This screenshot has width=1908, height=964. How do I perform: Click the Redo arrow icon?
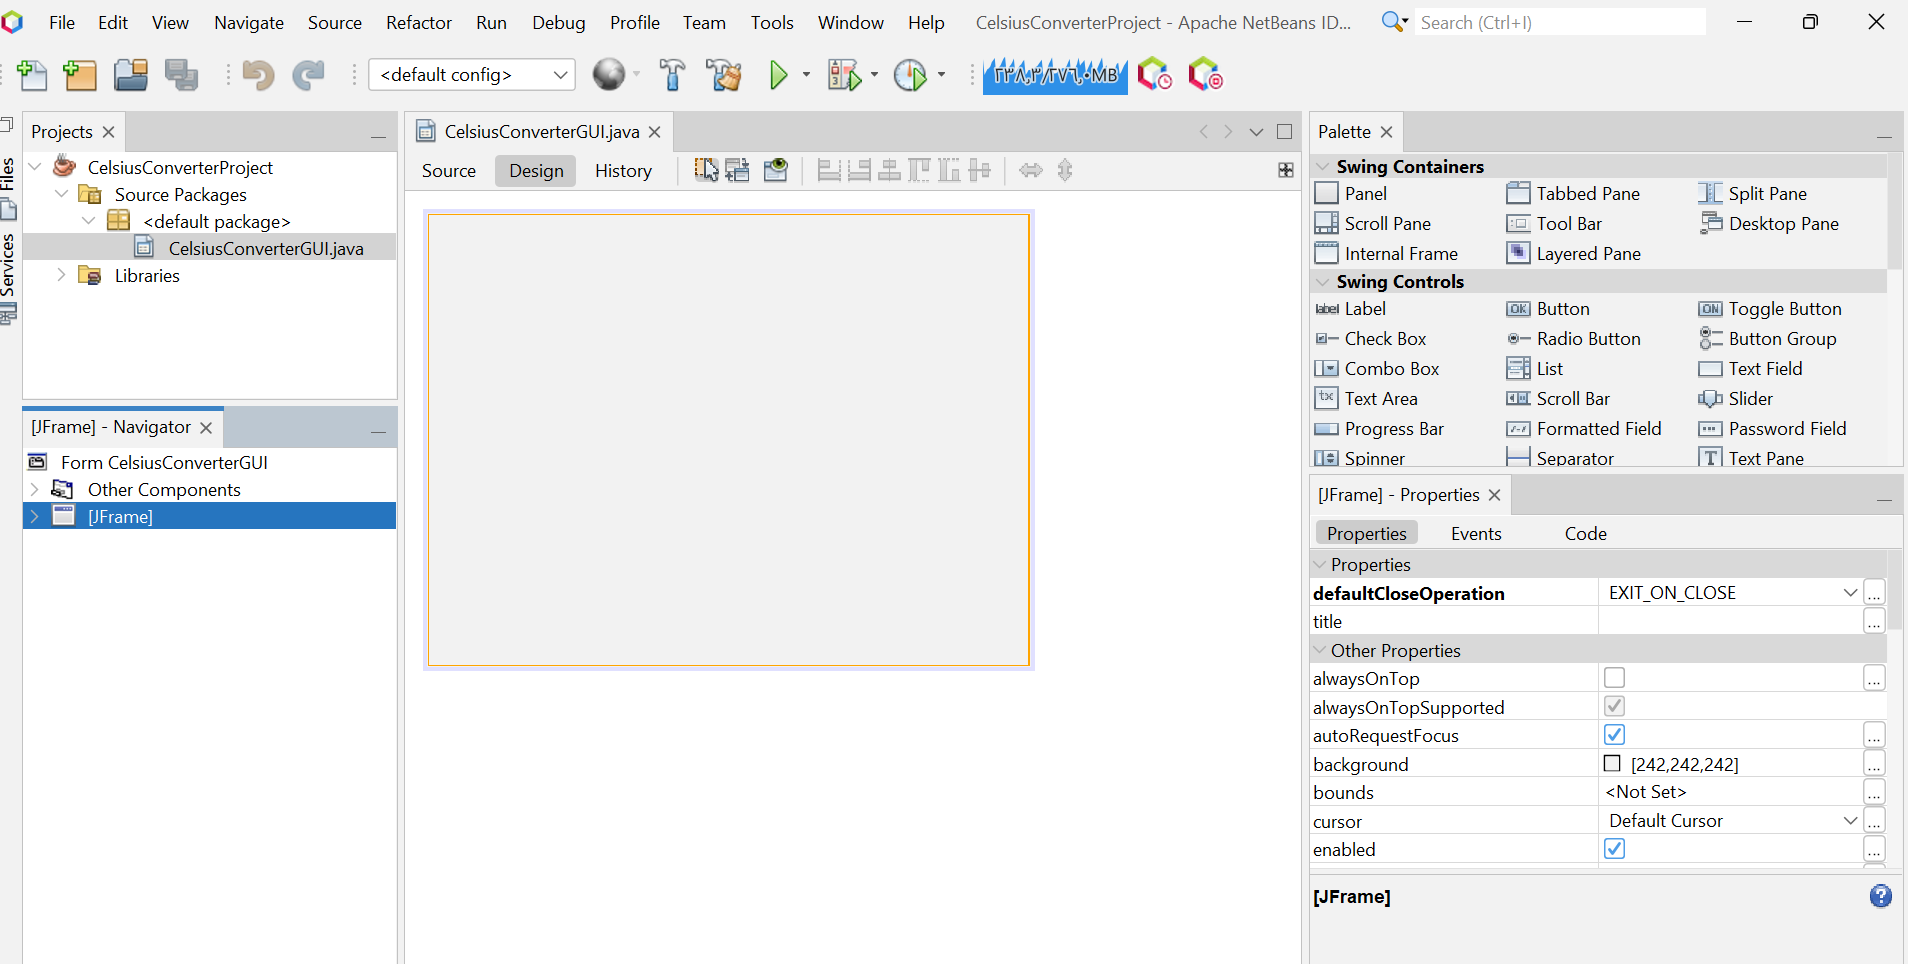(x=308, y=75)
